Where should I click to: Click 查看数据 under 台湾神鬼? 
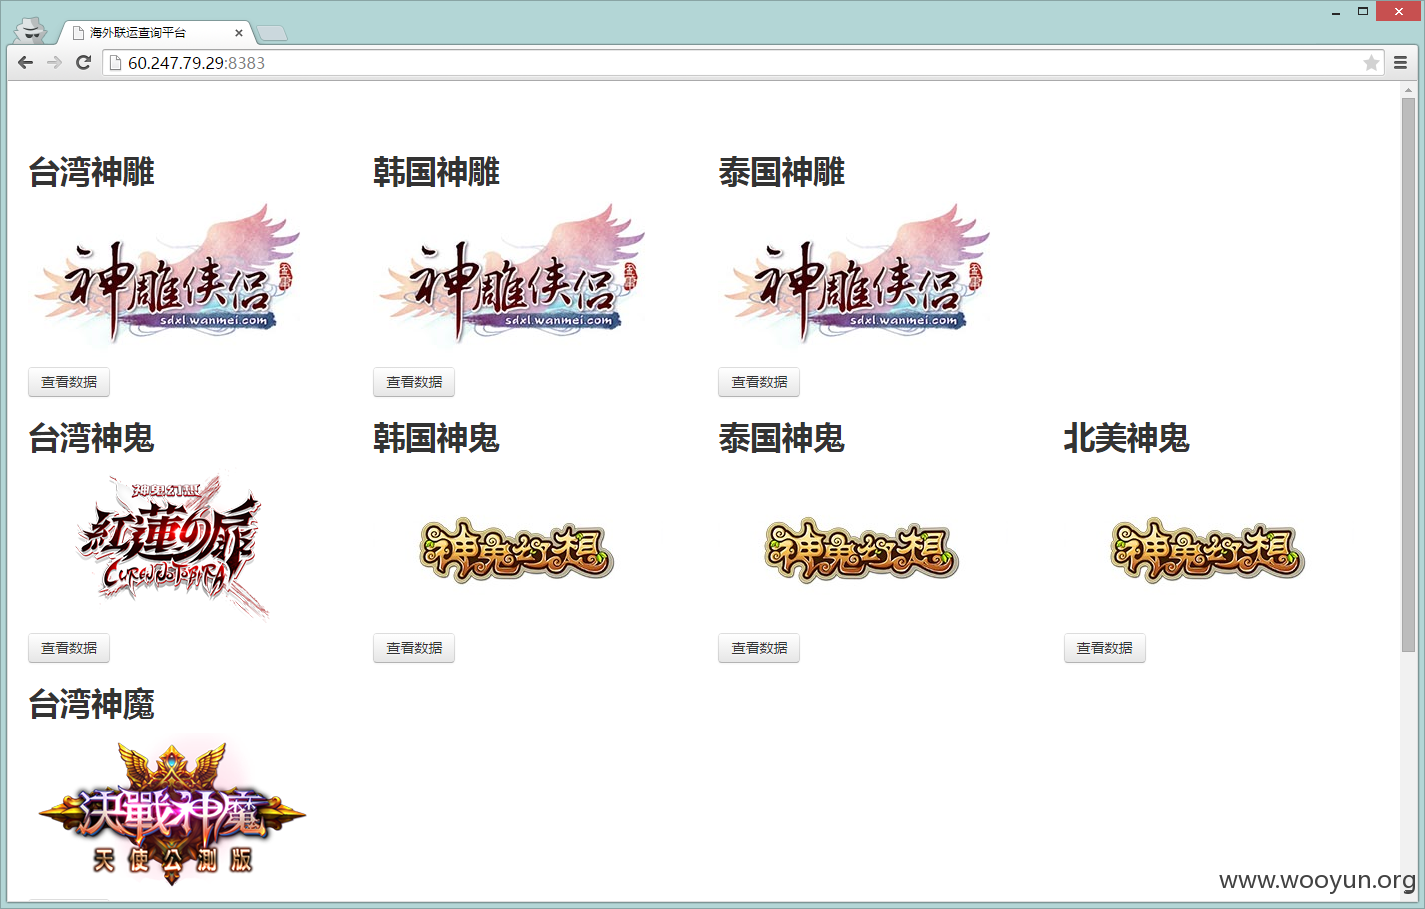click(69, 648)
